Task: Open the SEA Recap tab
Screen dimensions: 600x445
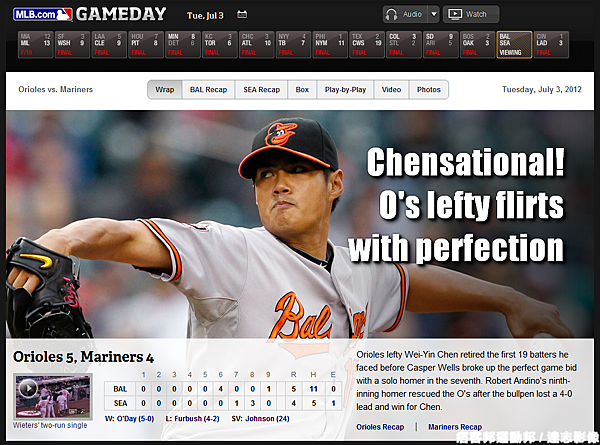Action: coord(261,90)
